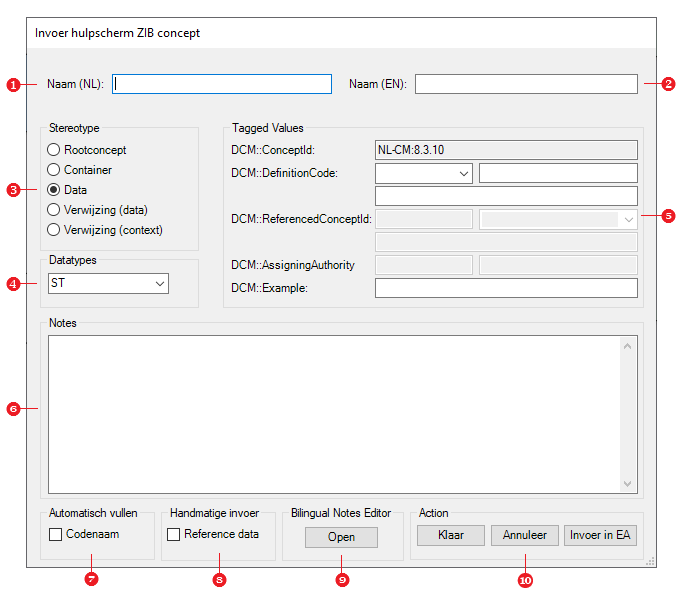Click inside the Notes text area
The width and height of the screenshot is (683, 597).
(x=334, y=415)
